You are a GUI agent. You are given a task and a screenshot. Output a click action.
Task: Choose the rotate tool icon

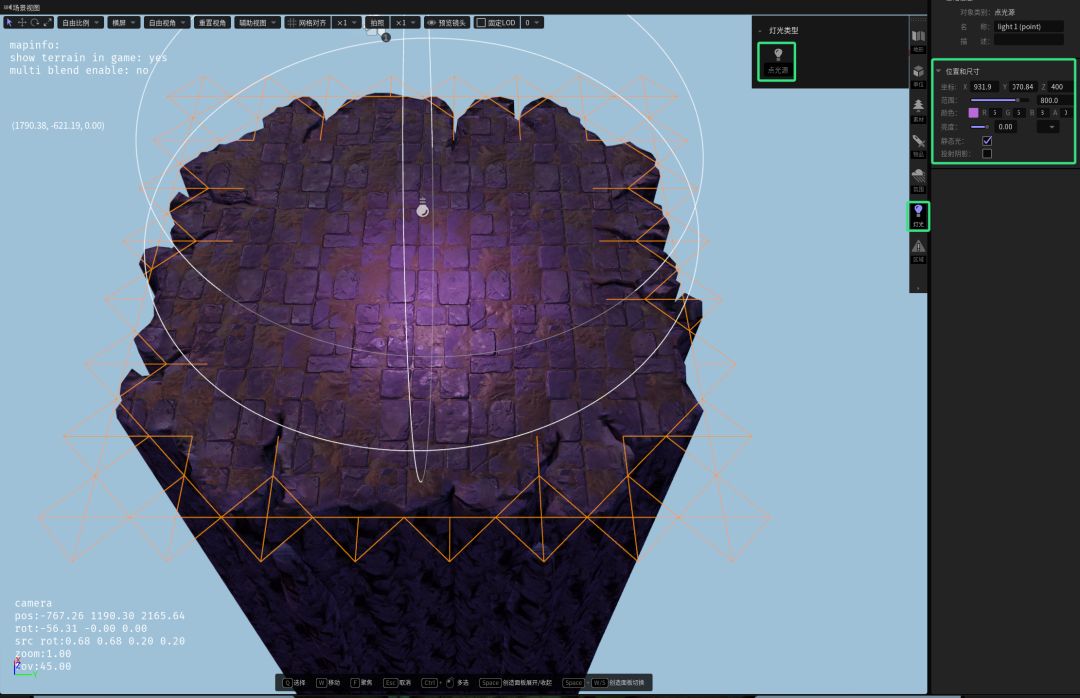(35, 22)
